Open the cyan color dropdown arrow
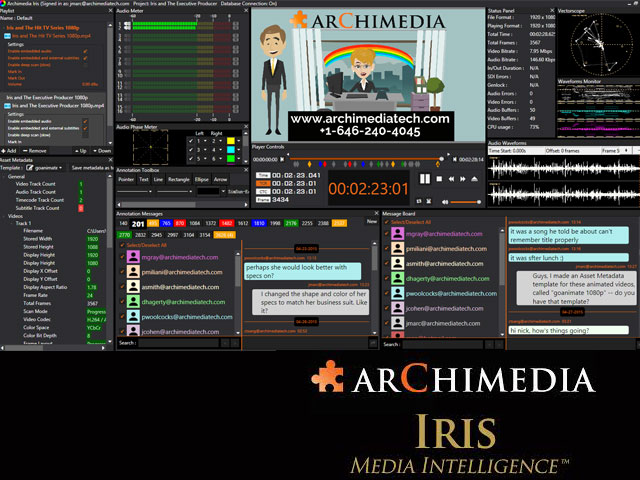Screen dimensions: 640x480 [239, 150]
